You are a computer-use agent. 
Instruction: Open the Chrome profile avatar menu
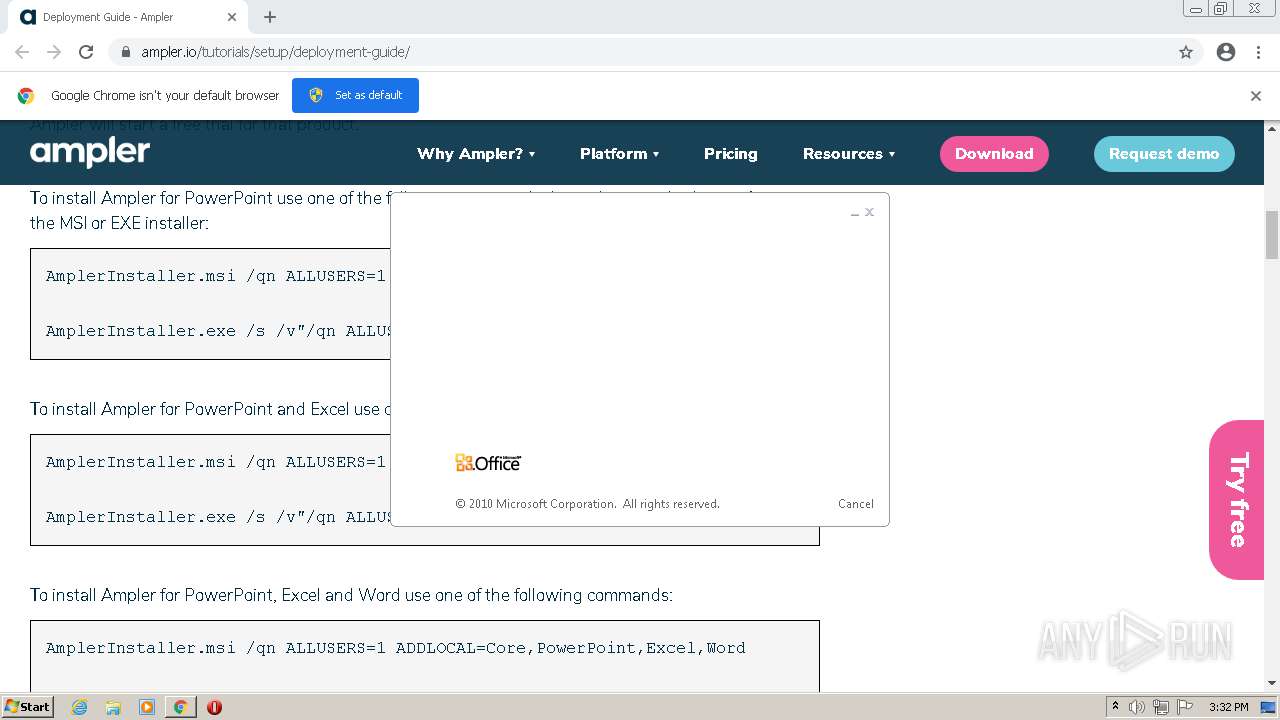pos(1226,52)
